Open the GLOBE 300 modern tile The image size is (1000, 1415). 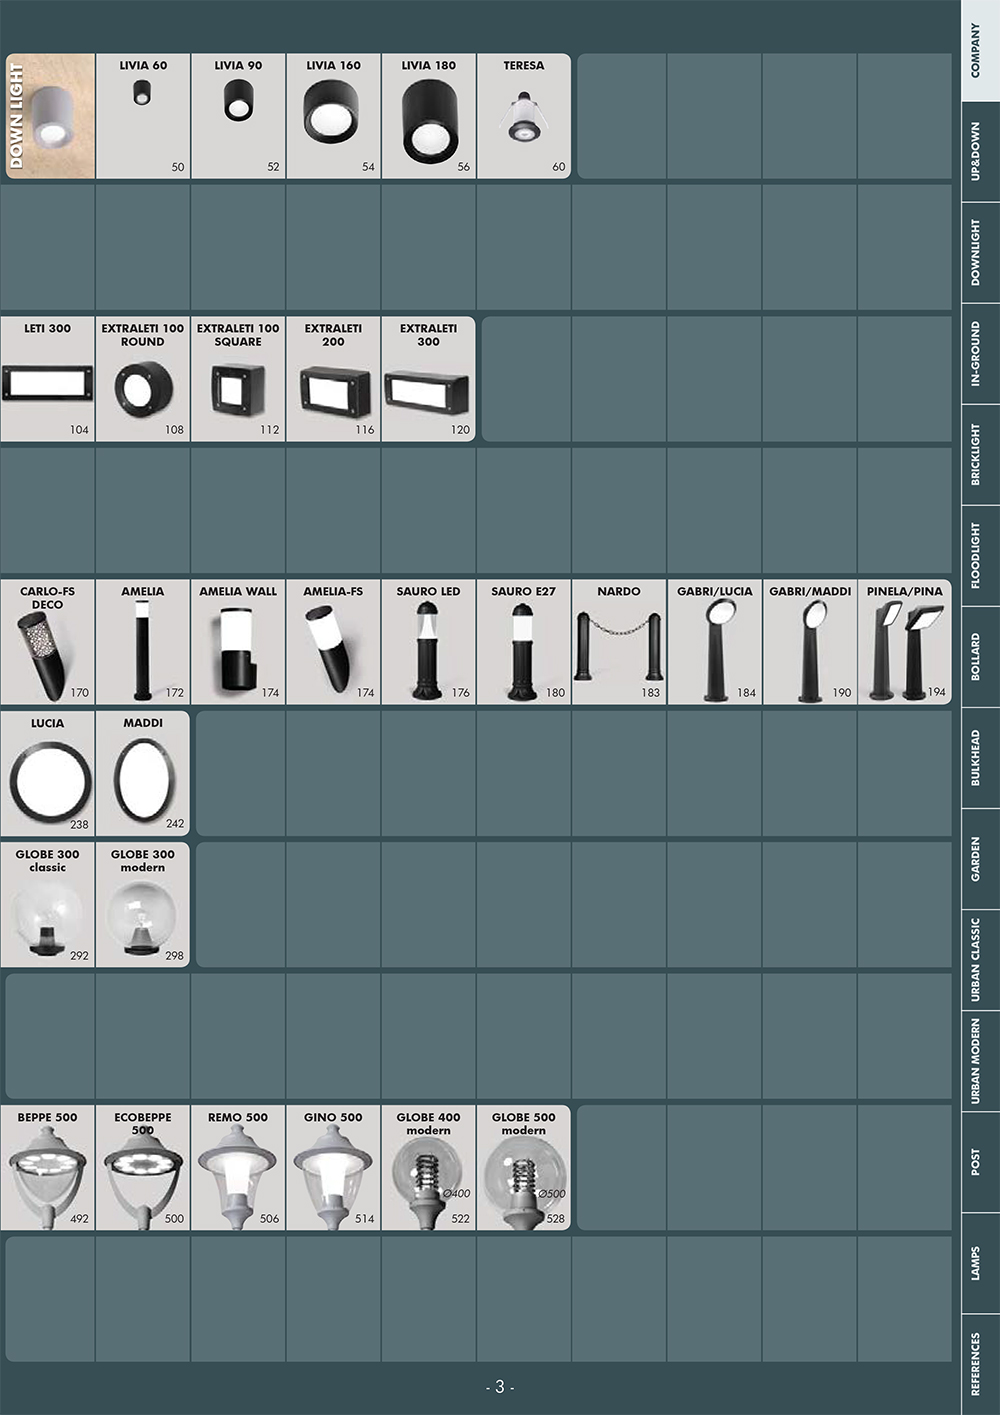143,905
